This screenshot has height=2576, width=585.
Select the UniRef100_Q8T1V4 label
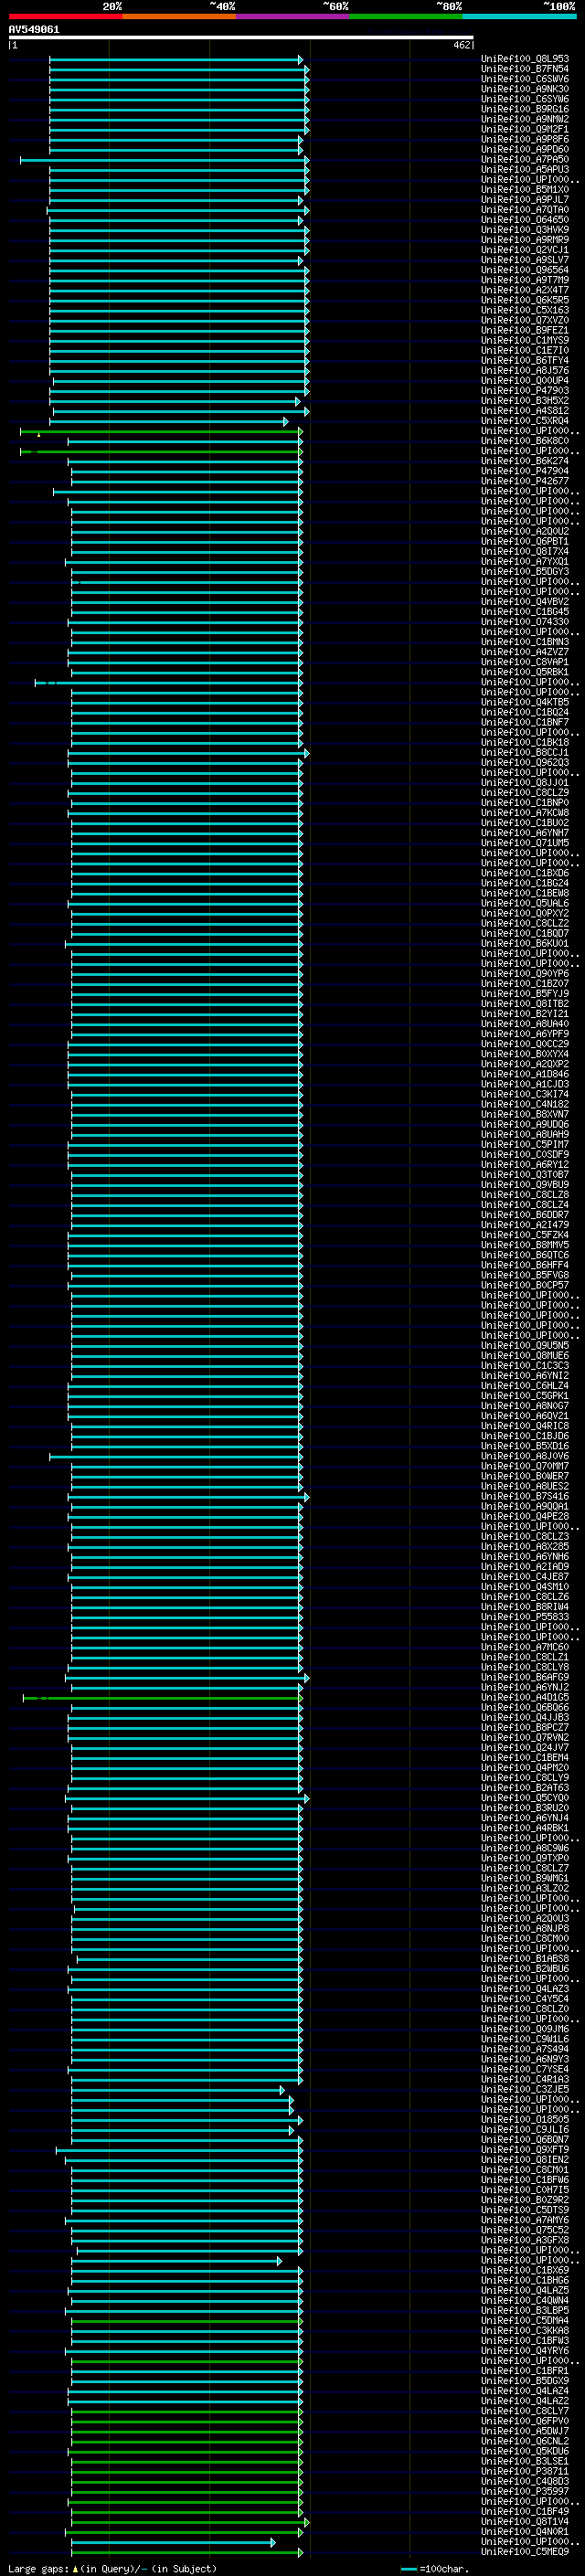pos(524,2521)
